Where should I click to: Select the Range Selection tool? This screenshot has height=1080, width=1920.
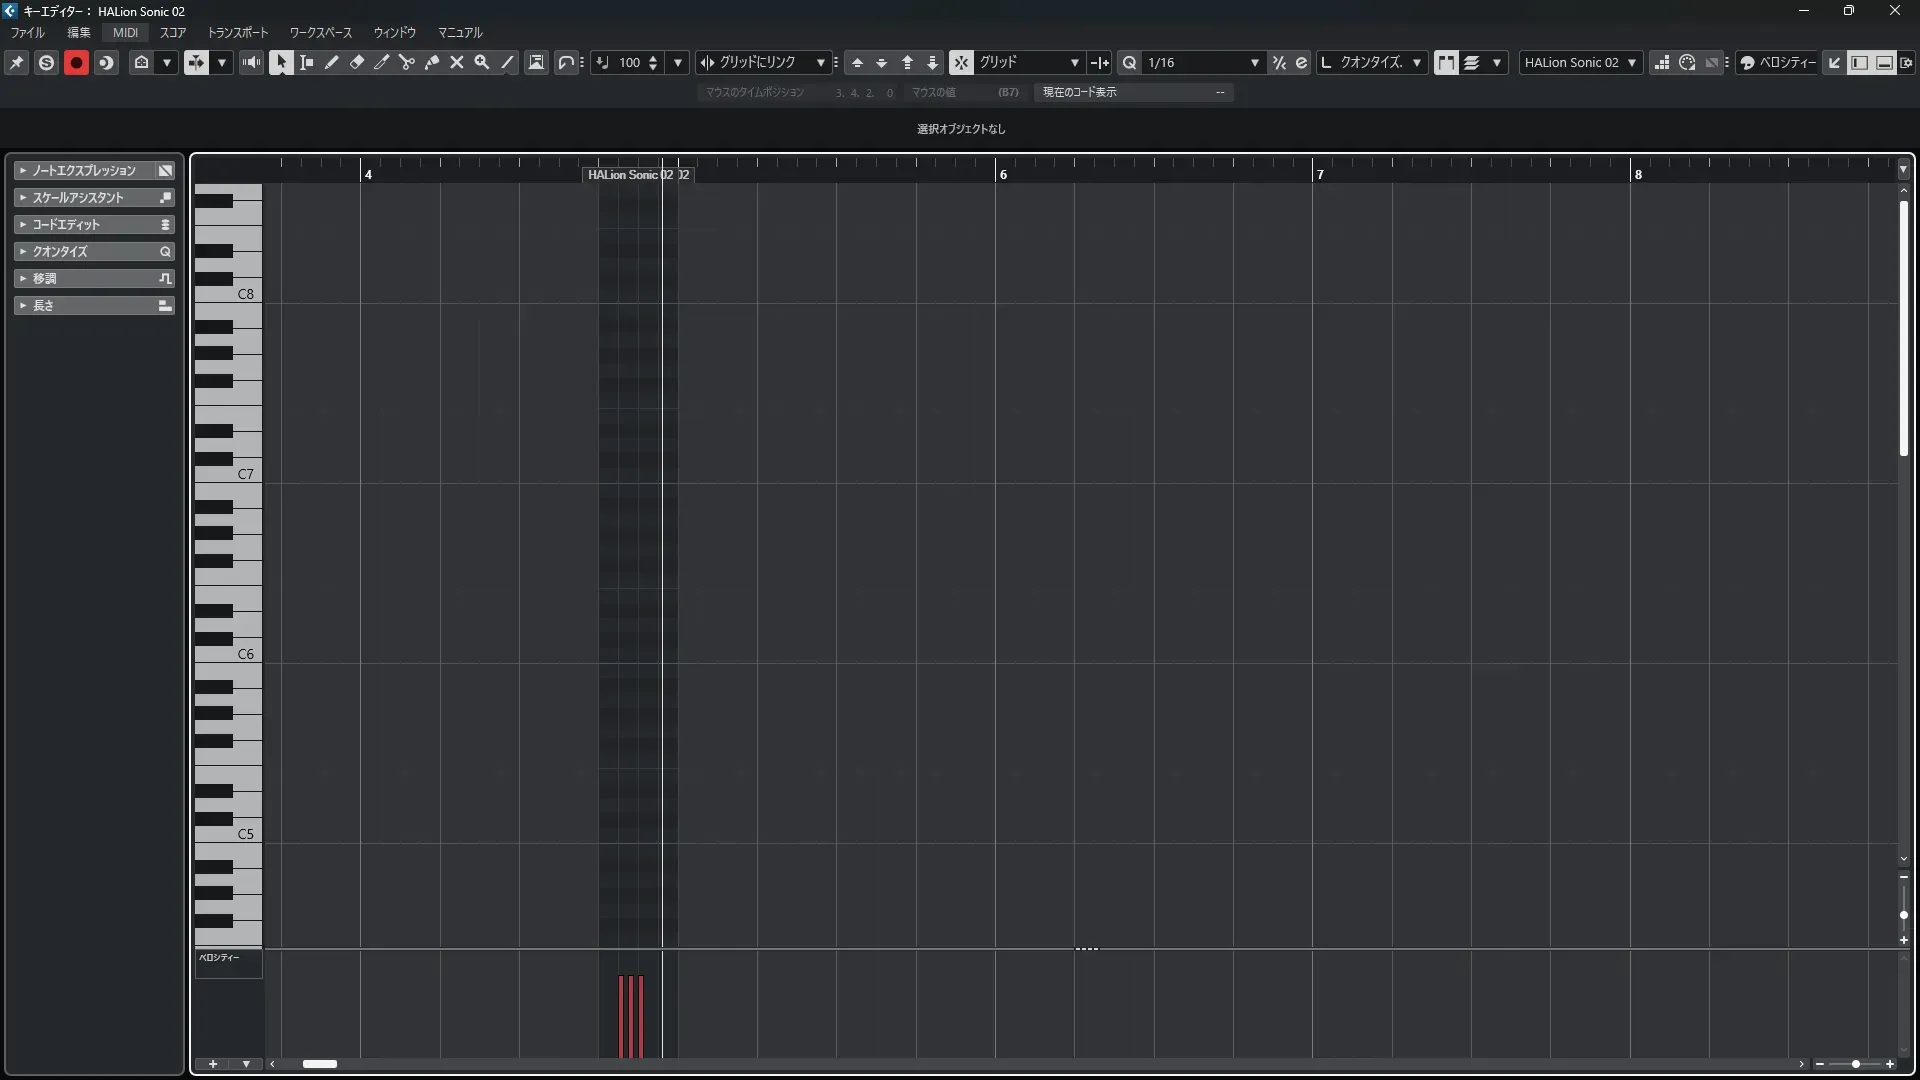point(307,62)
